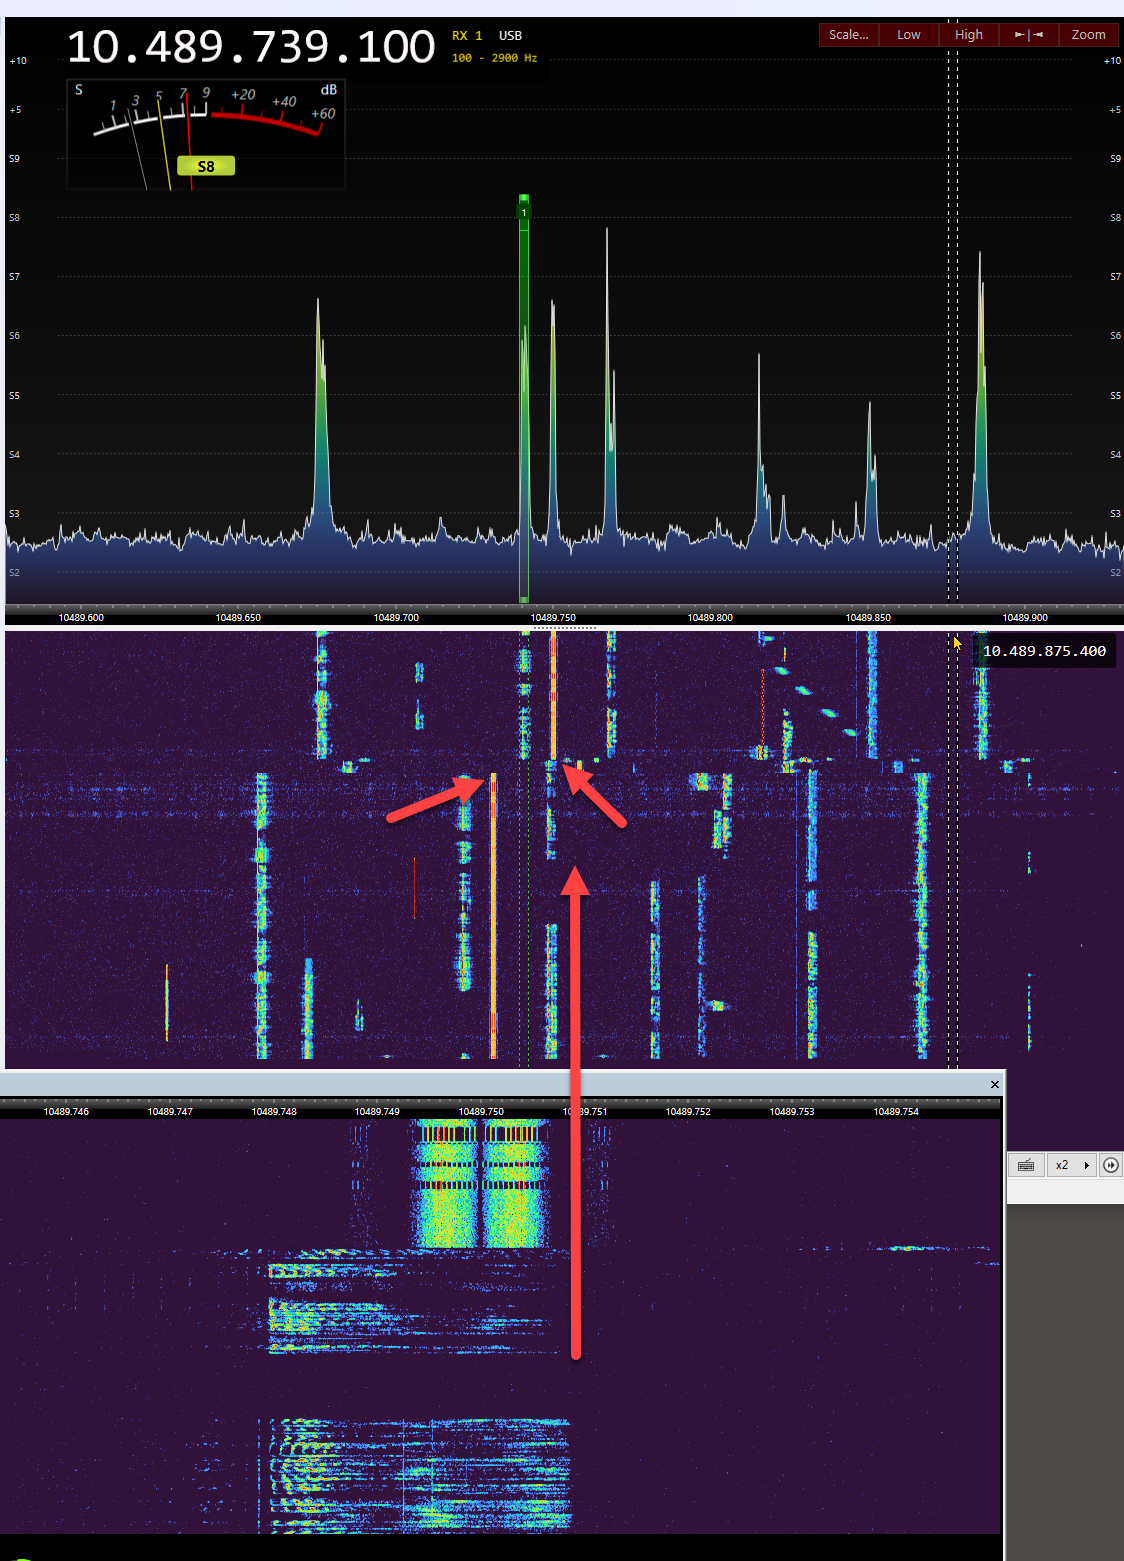Select the USB mode label

tap(510, 36)
